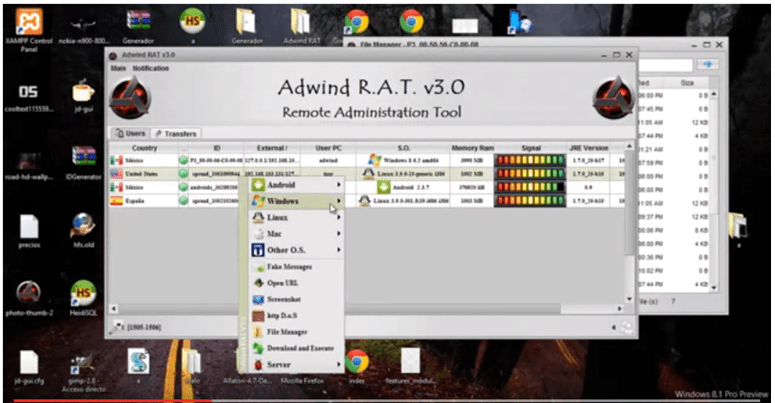Click the Windows 8 OS icon in first row
775x403 pixels.
[x=375, y=160]
